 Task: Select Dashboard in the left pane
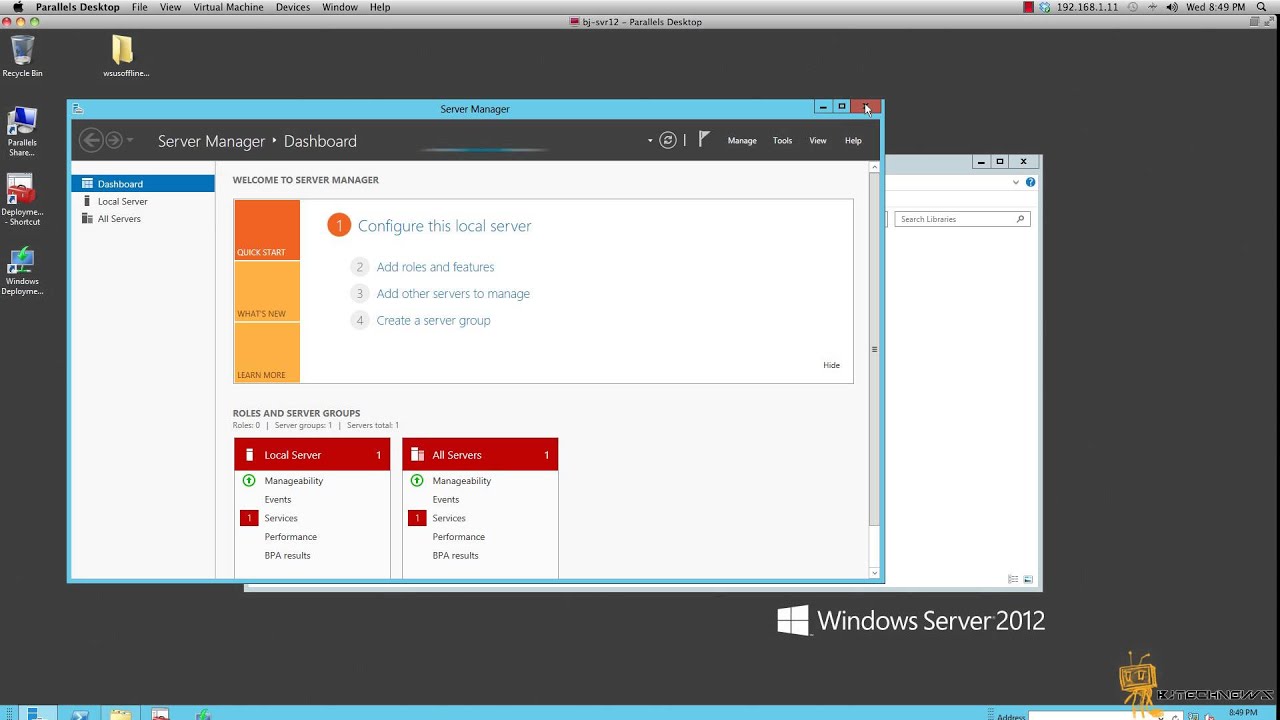tap(143, 184)
